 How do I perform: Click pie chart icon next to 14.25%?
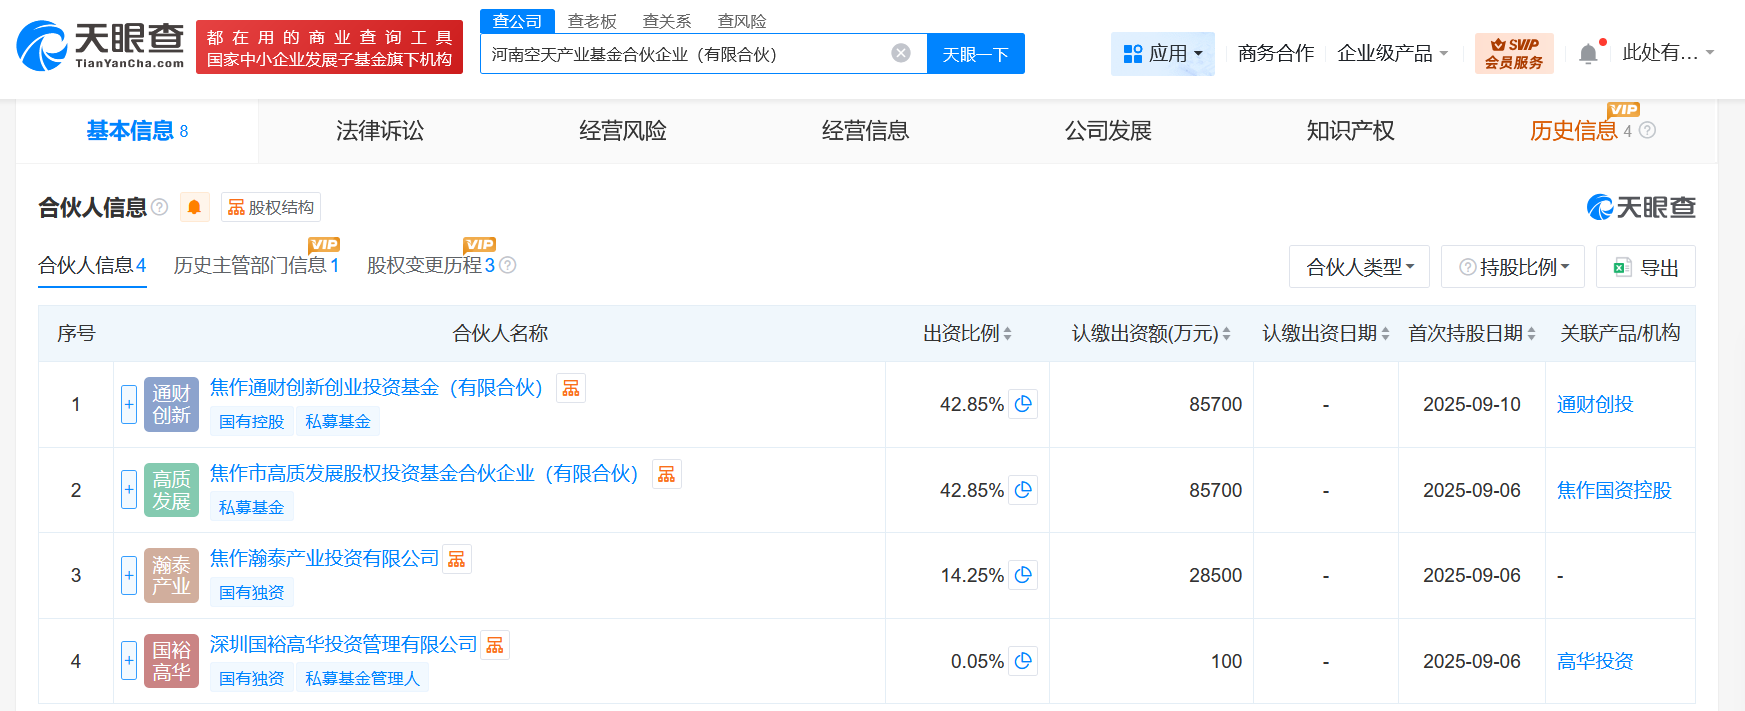1023,575
